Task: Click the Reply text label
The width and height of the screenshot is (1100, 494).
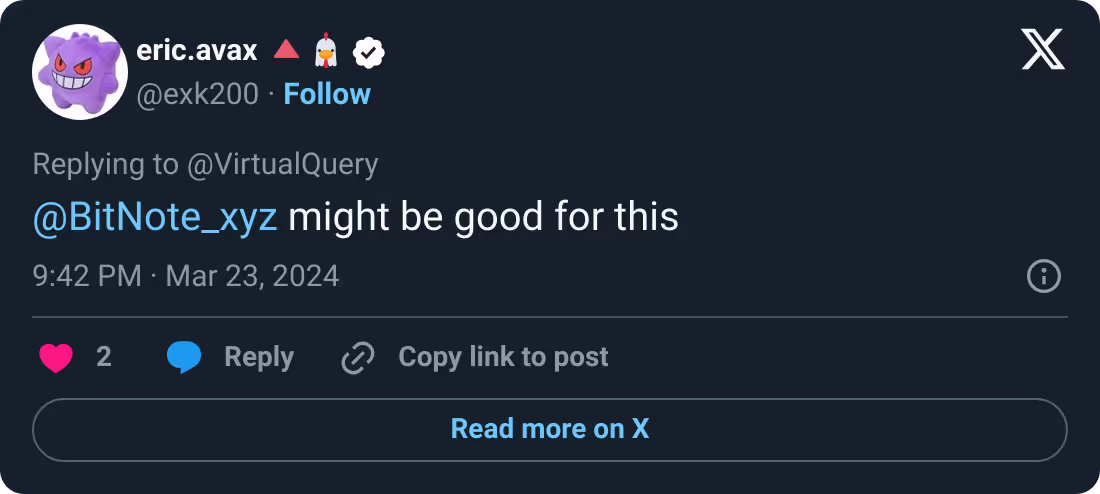Action: coord(259,357)
